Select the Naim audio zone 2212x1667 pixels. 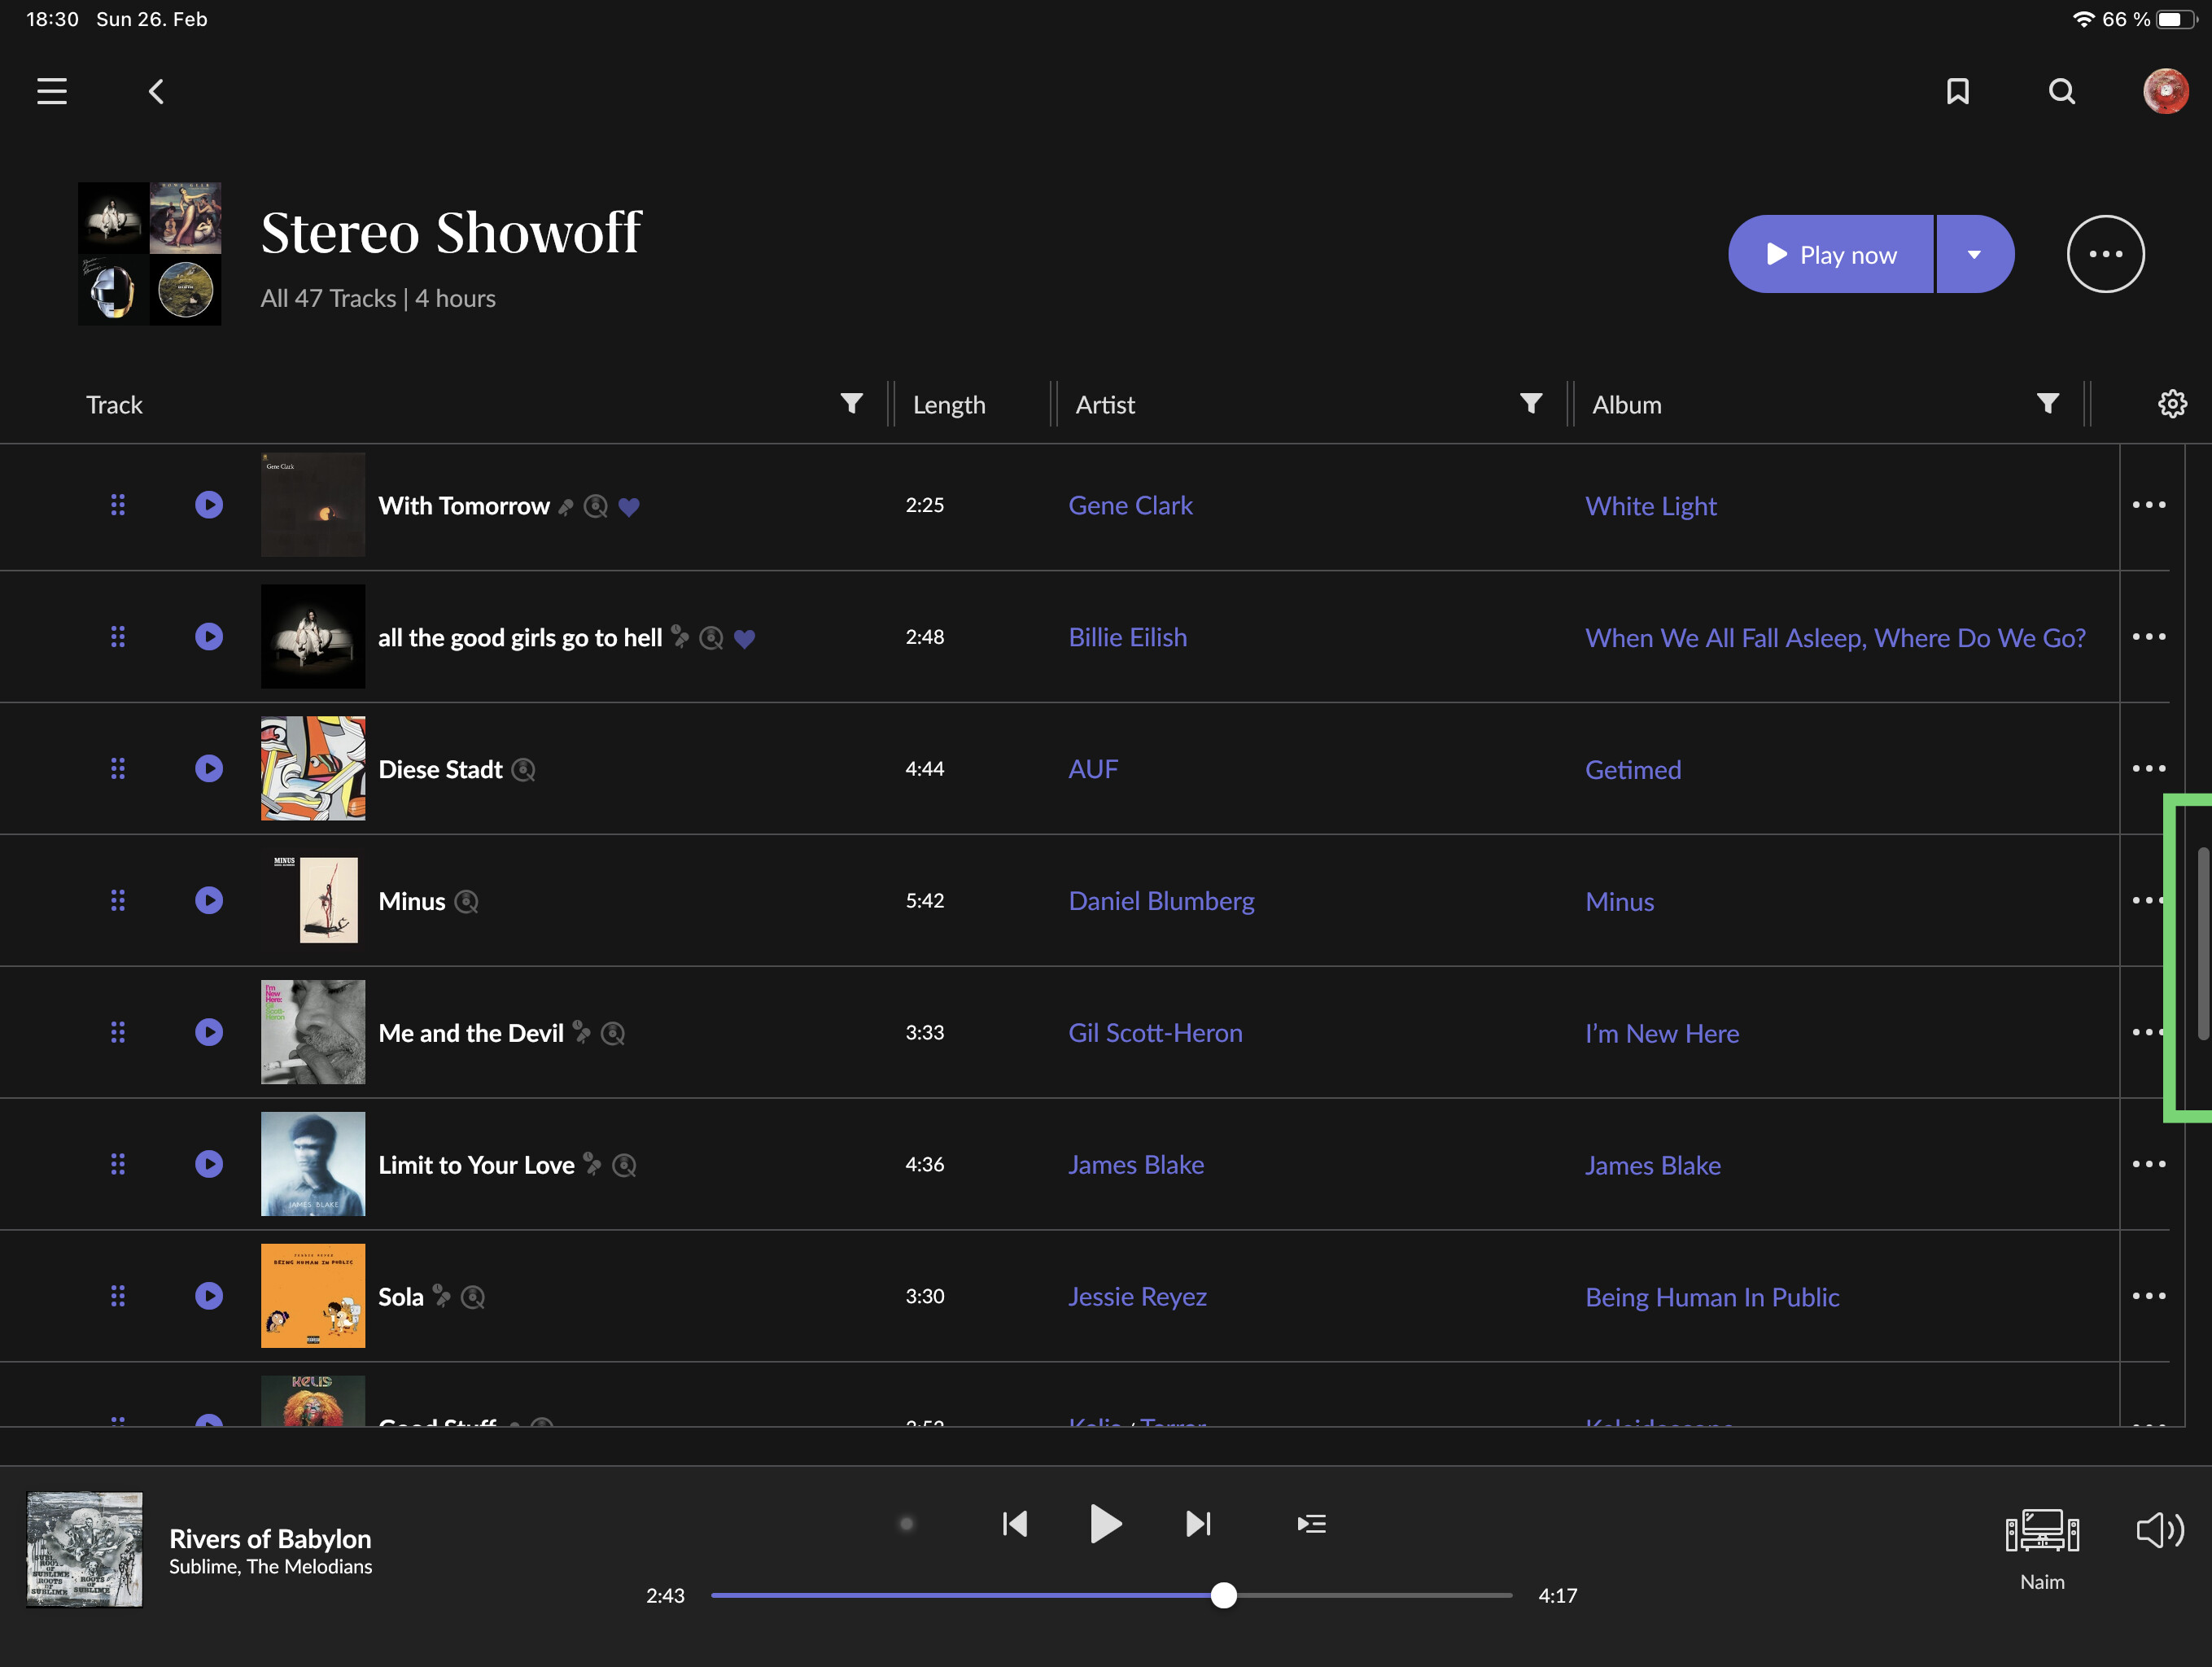(x=2041, y=1550)
